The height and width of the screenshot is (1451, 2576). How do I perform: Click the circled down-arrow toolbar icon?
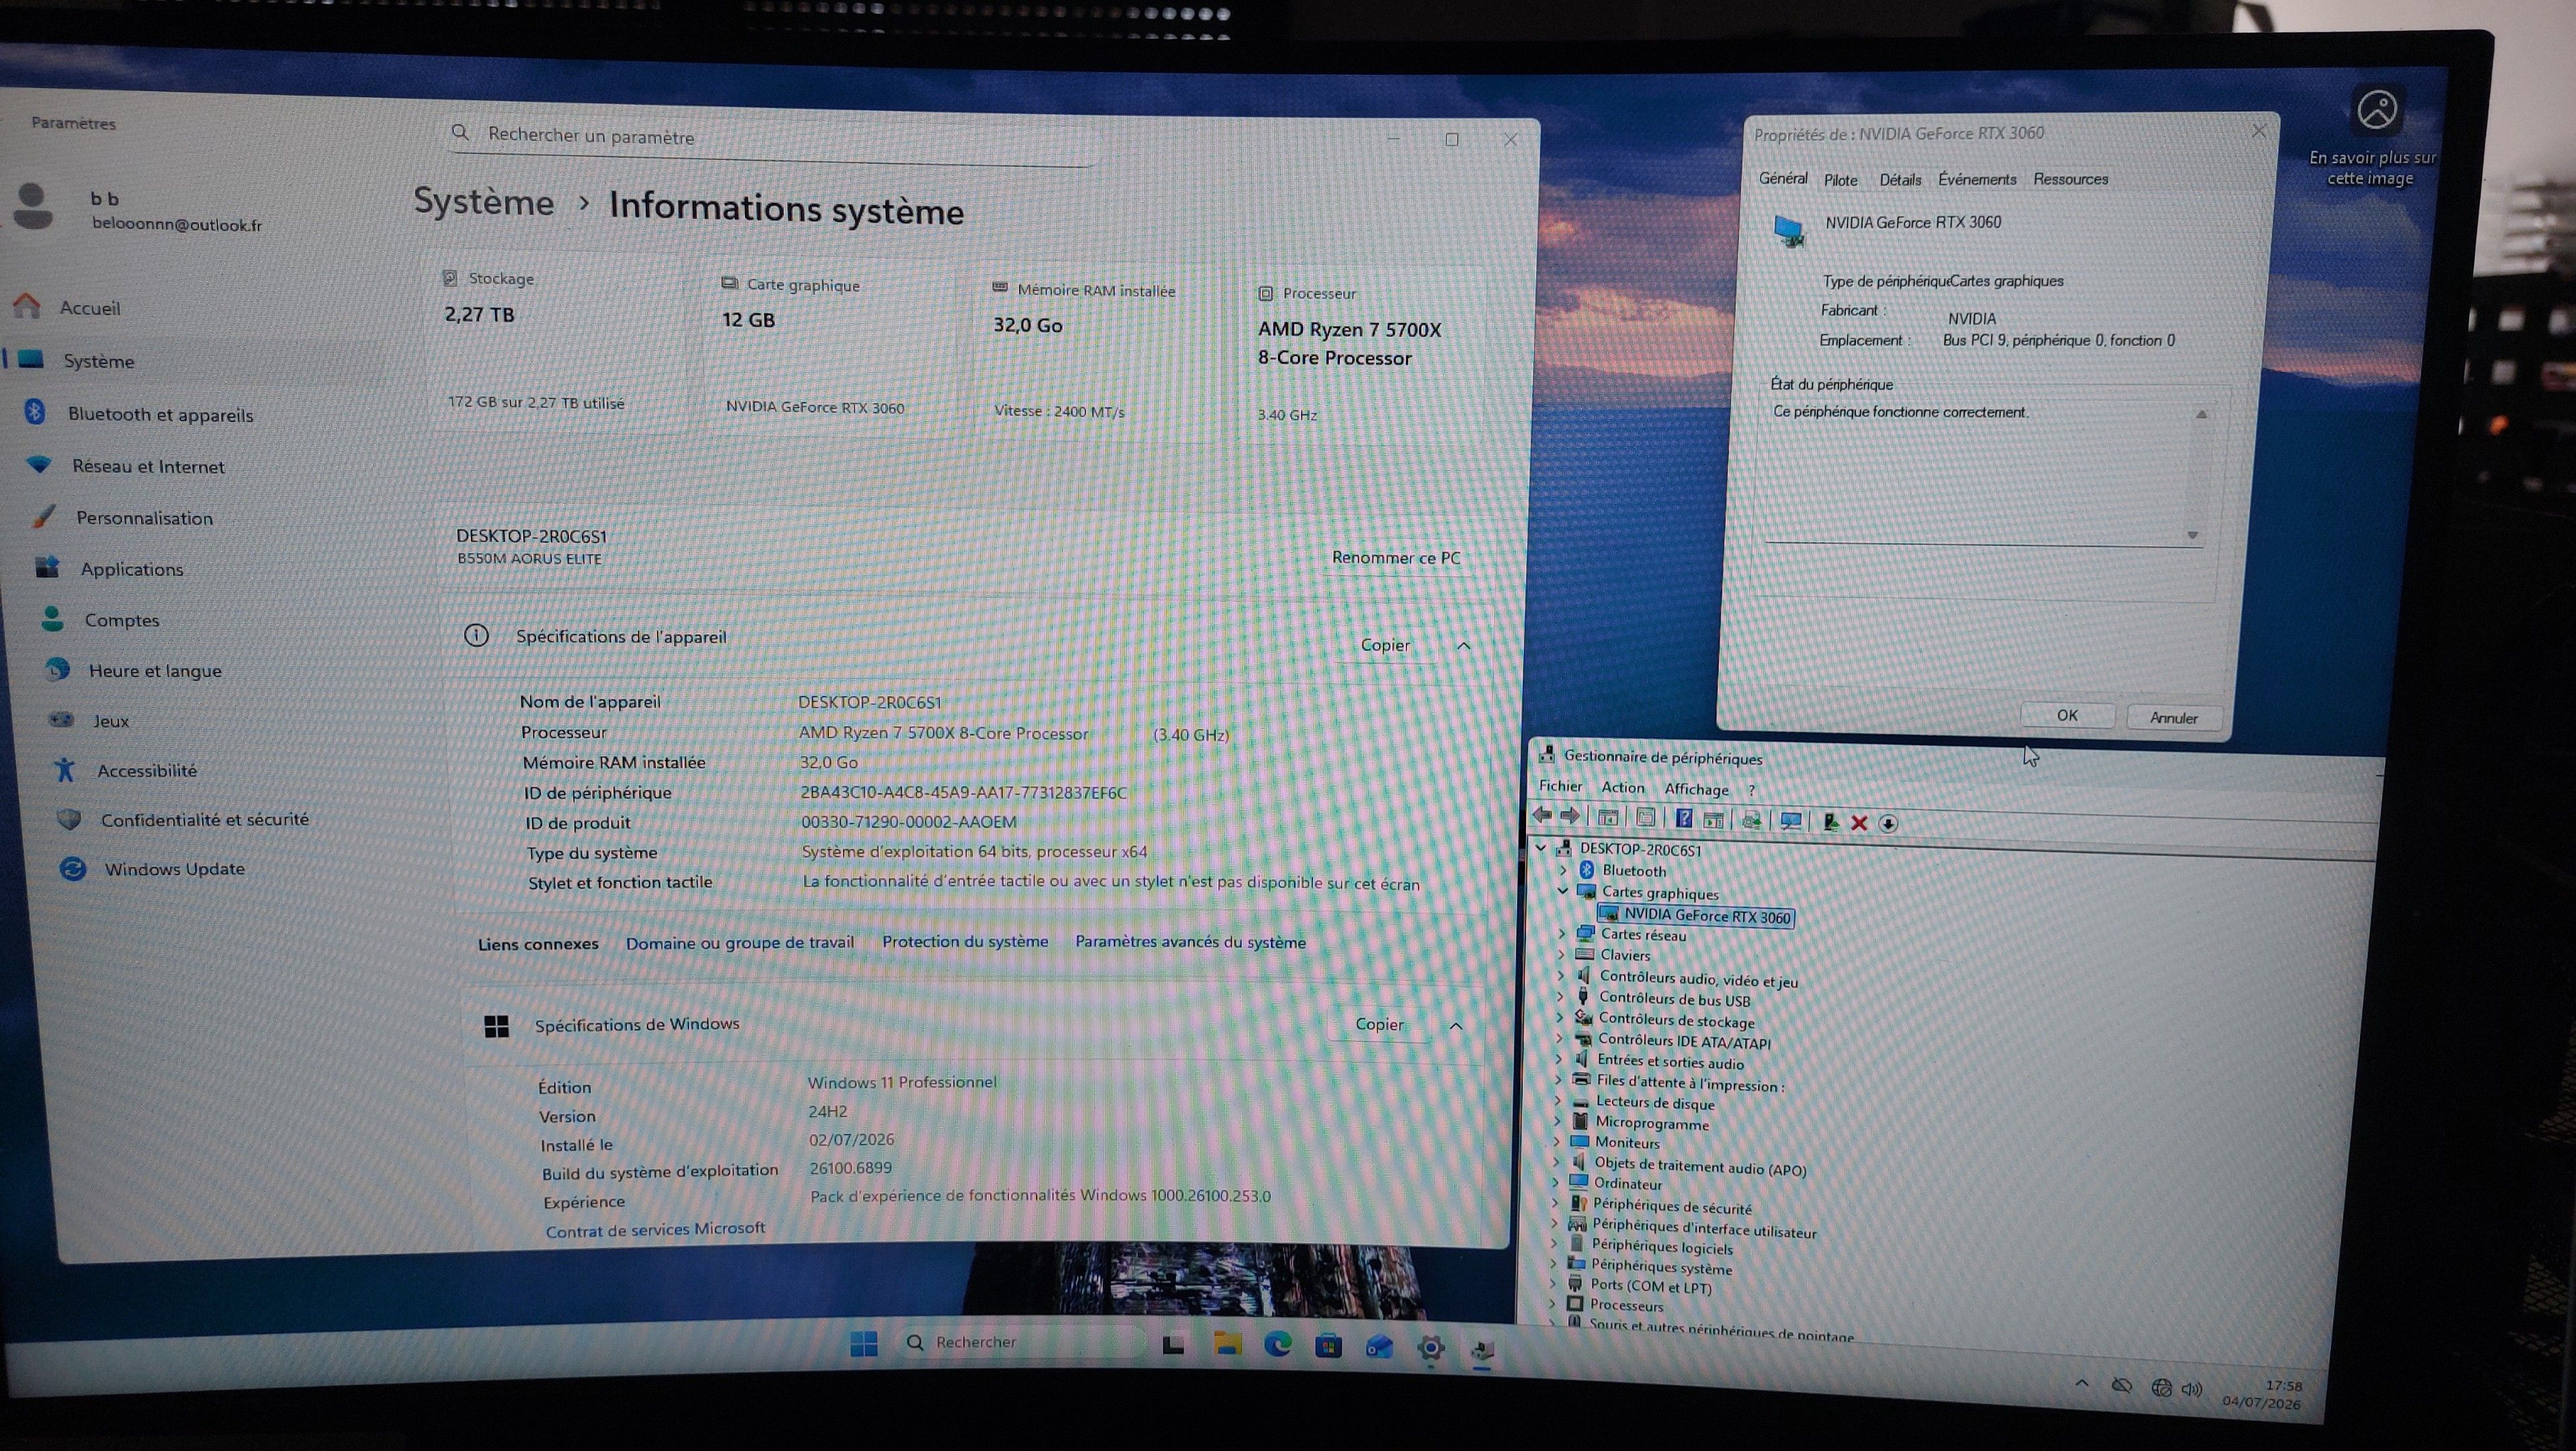tap(1888, 824)
